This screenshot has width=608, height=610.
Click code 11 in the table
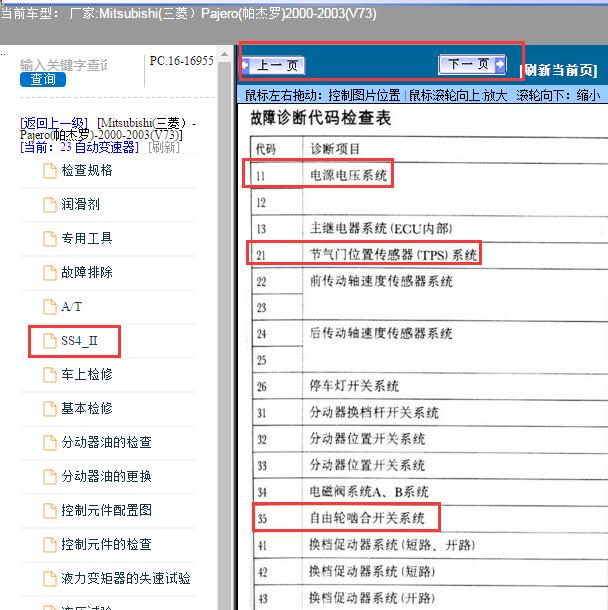click(x=260, y=176)
